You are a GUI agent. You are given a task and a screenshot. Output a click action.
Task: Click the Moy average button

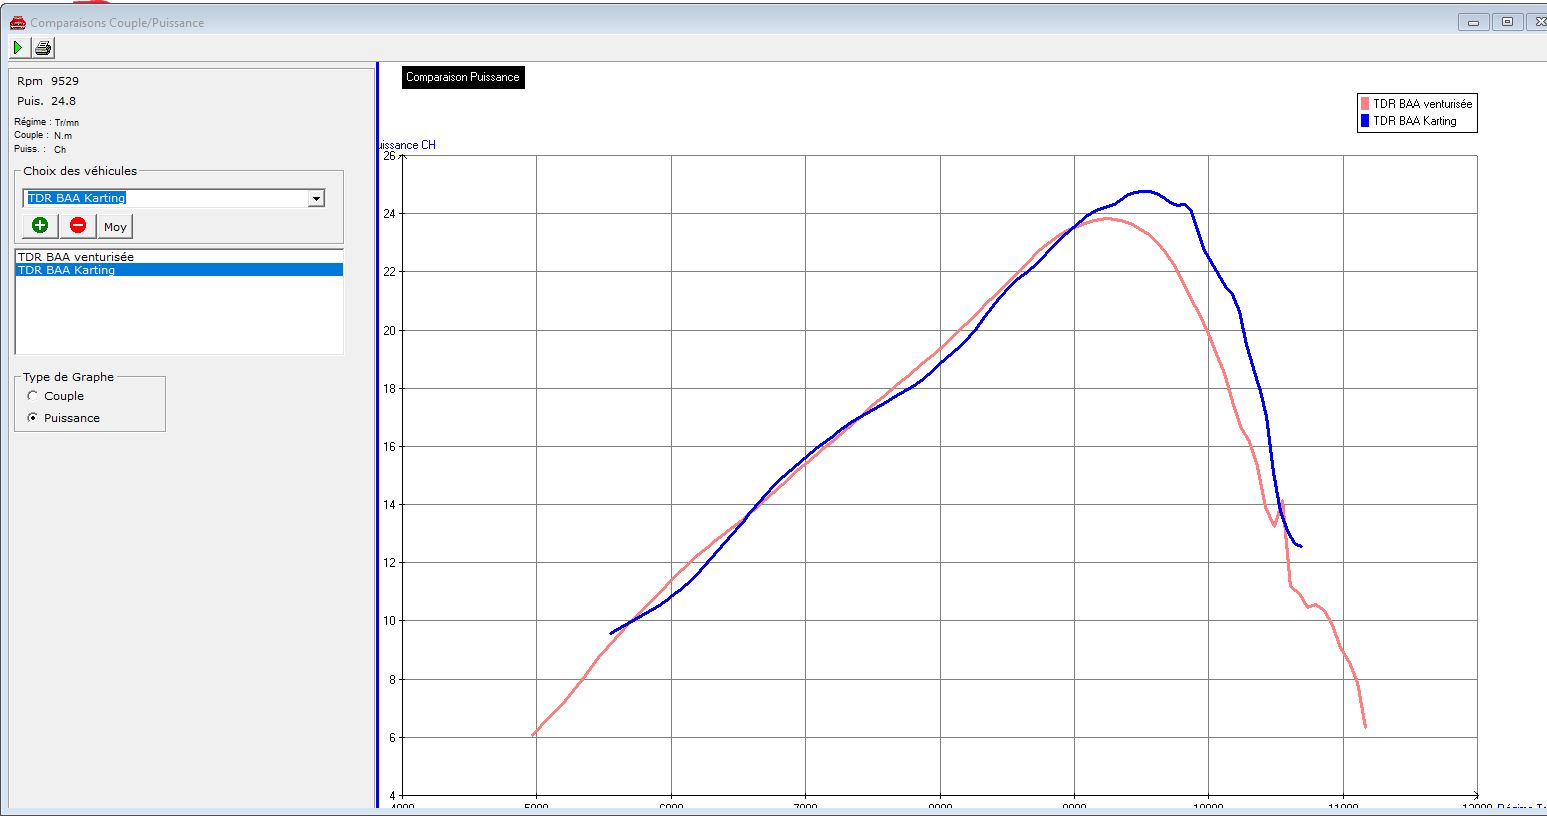pyautogui.click(x=115, y=226)
